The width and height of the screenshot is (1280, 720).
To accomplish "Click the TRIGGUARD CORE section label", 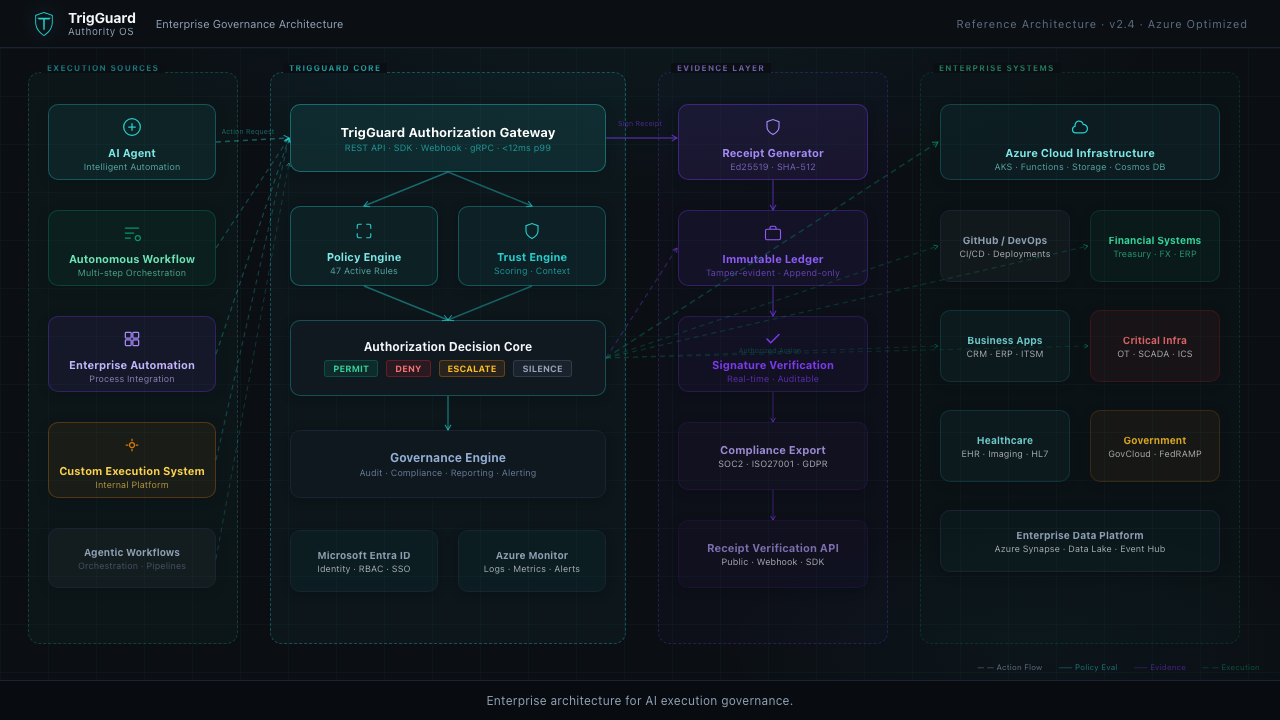I will 335,68.
